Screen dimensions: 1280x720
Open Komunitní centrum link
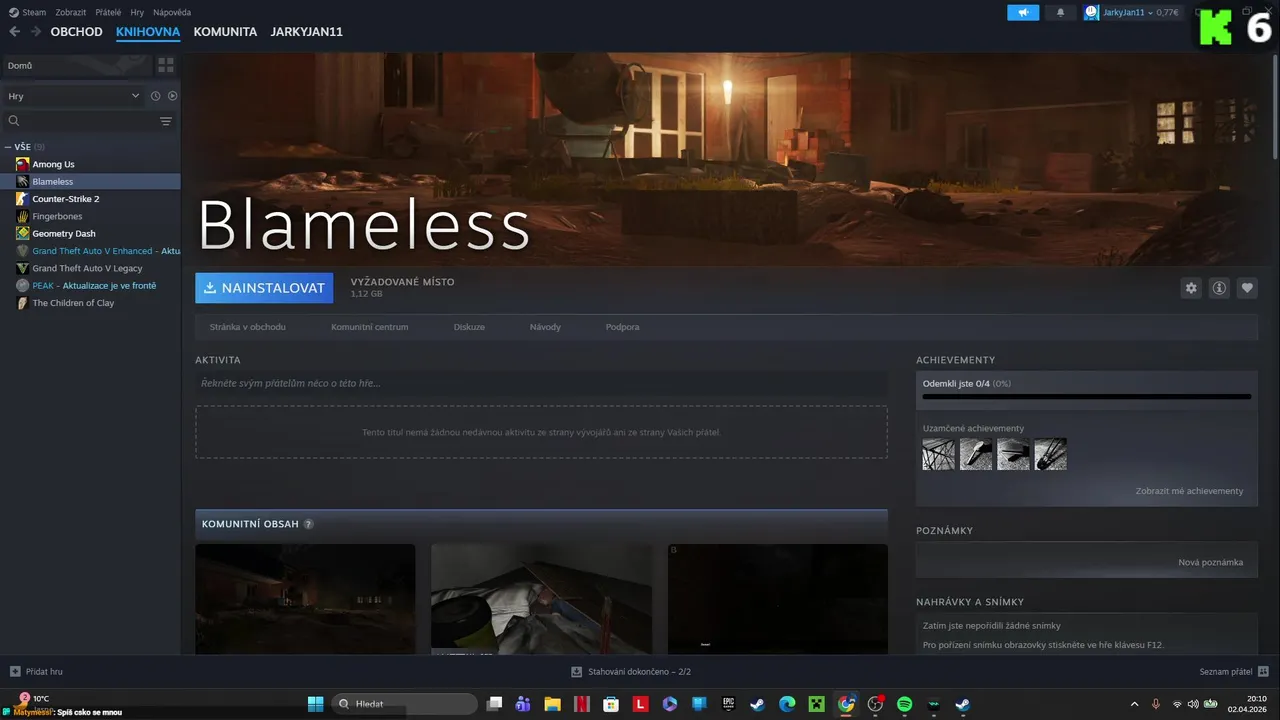[370, 327]
